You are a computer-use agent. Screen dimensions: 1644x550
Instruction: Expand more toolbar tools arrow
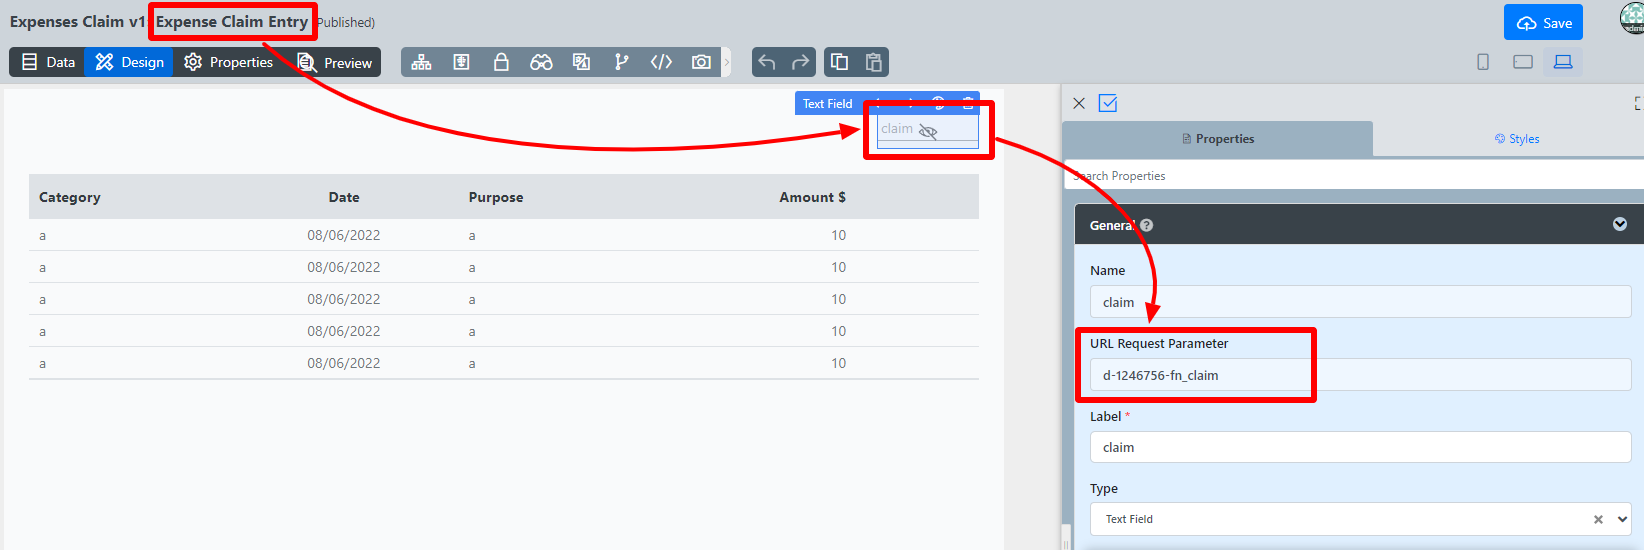click(x=727, y=62)
